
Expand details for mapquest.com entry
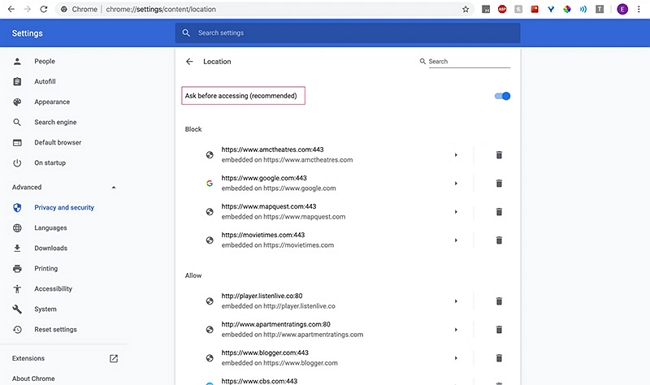[456, 212]
